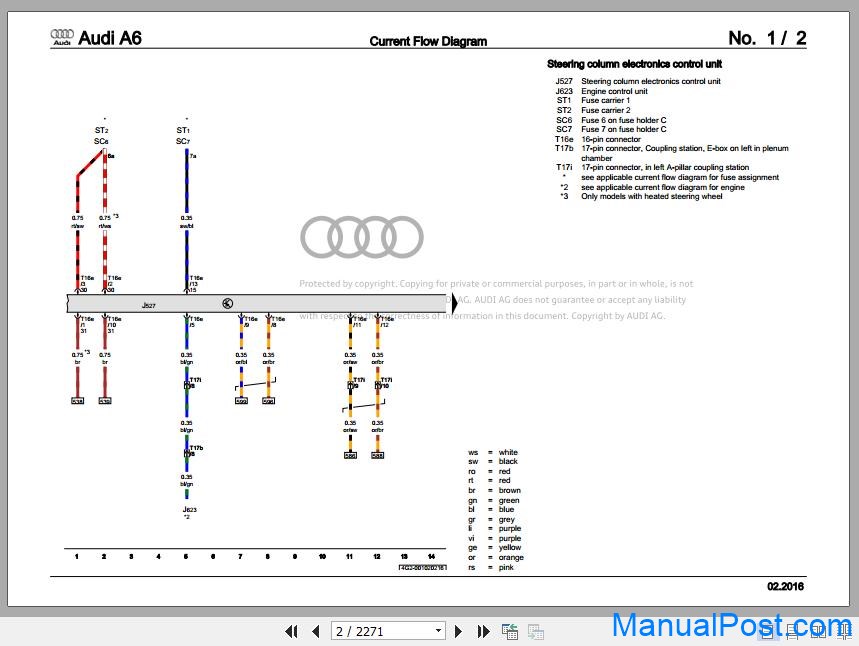Jump to the last page
The image size is (859, 646).
[x=483, y=632]
